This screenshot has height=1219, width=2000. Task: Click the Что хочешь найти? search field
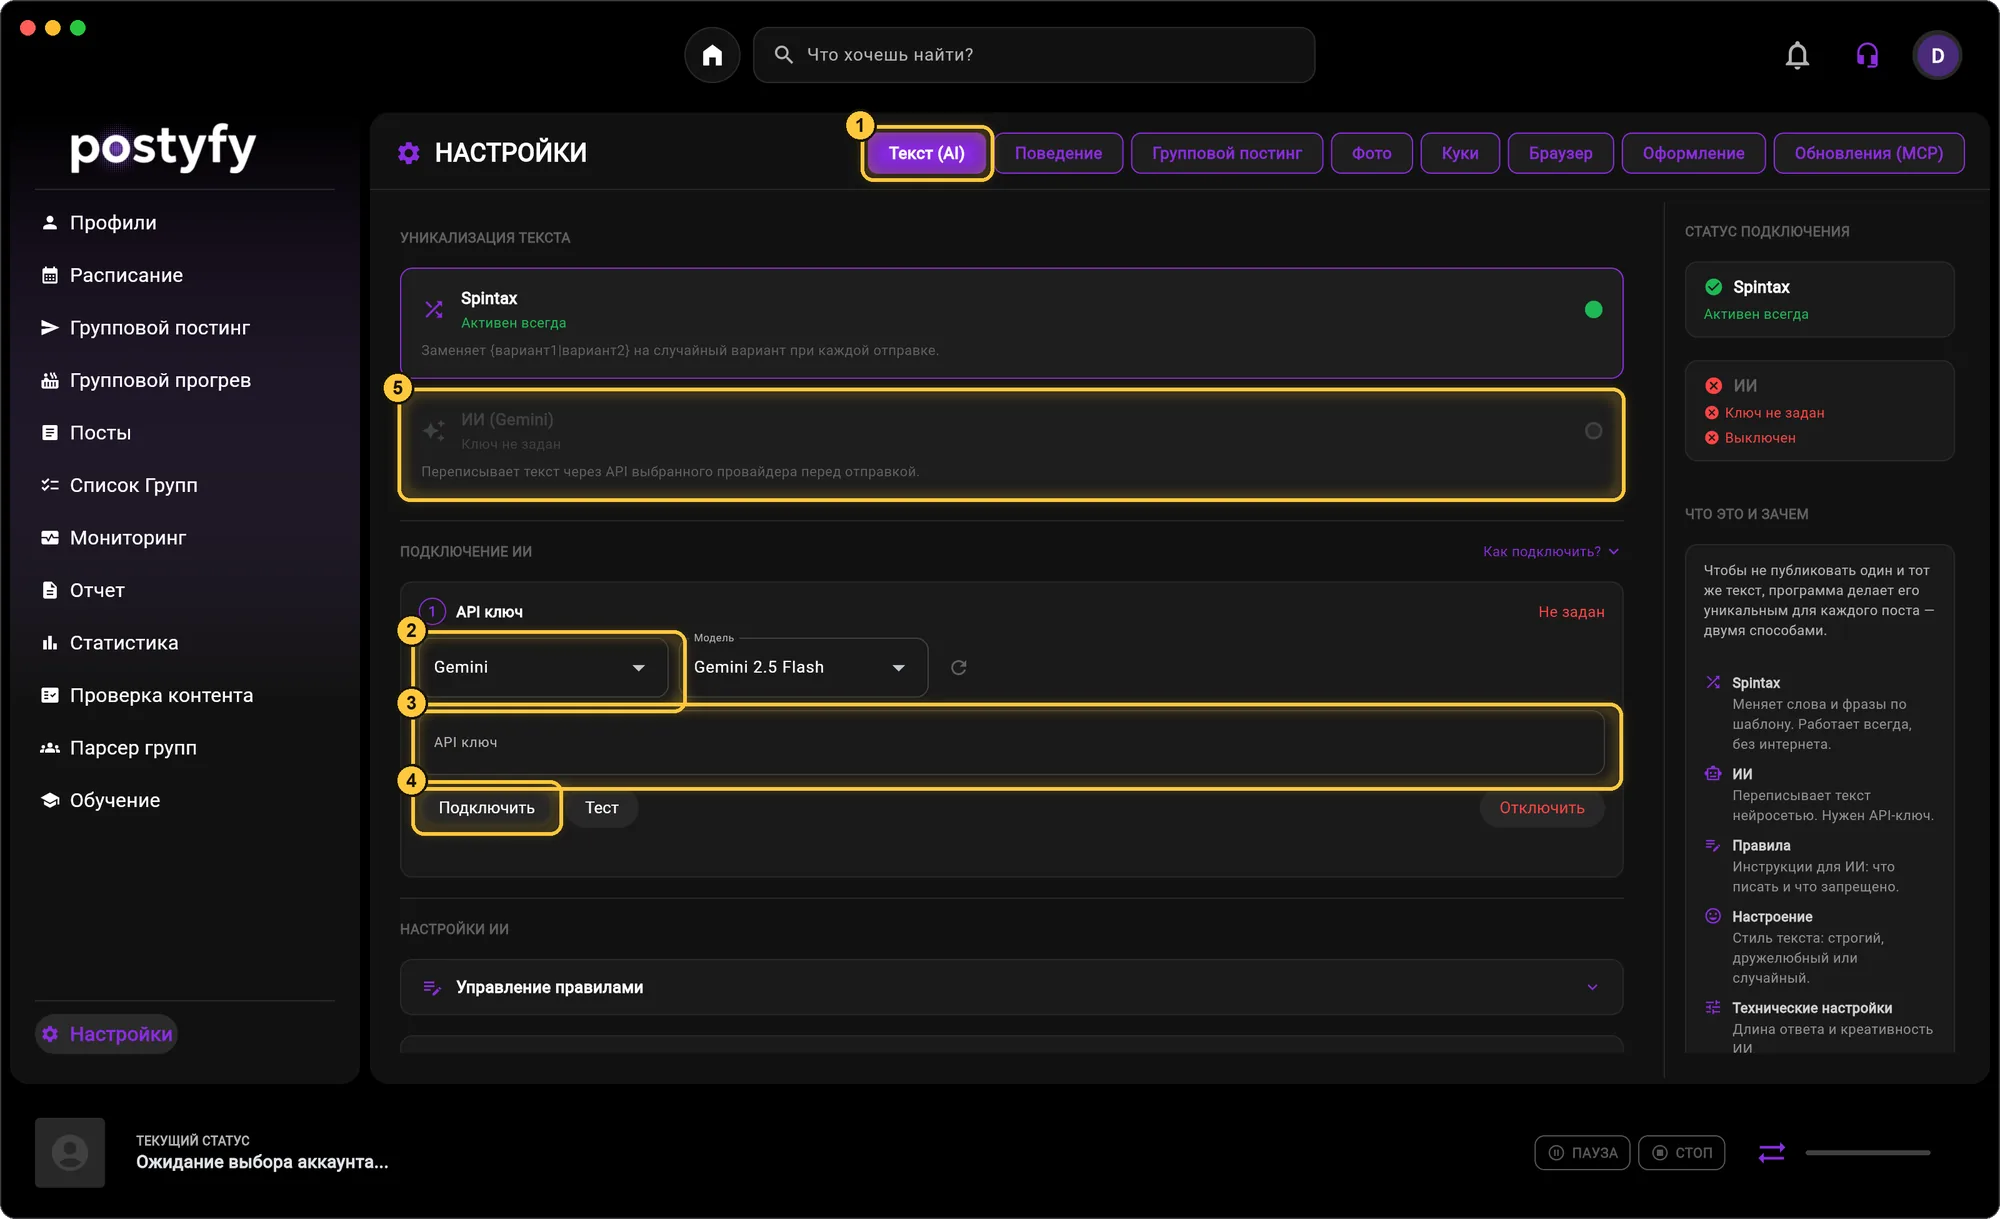(x=1033, y=55)
